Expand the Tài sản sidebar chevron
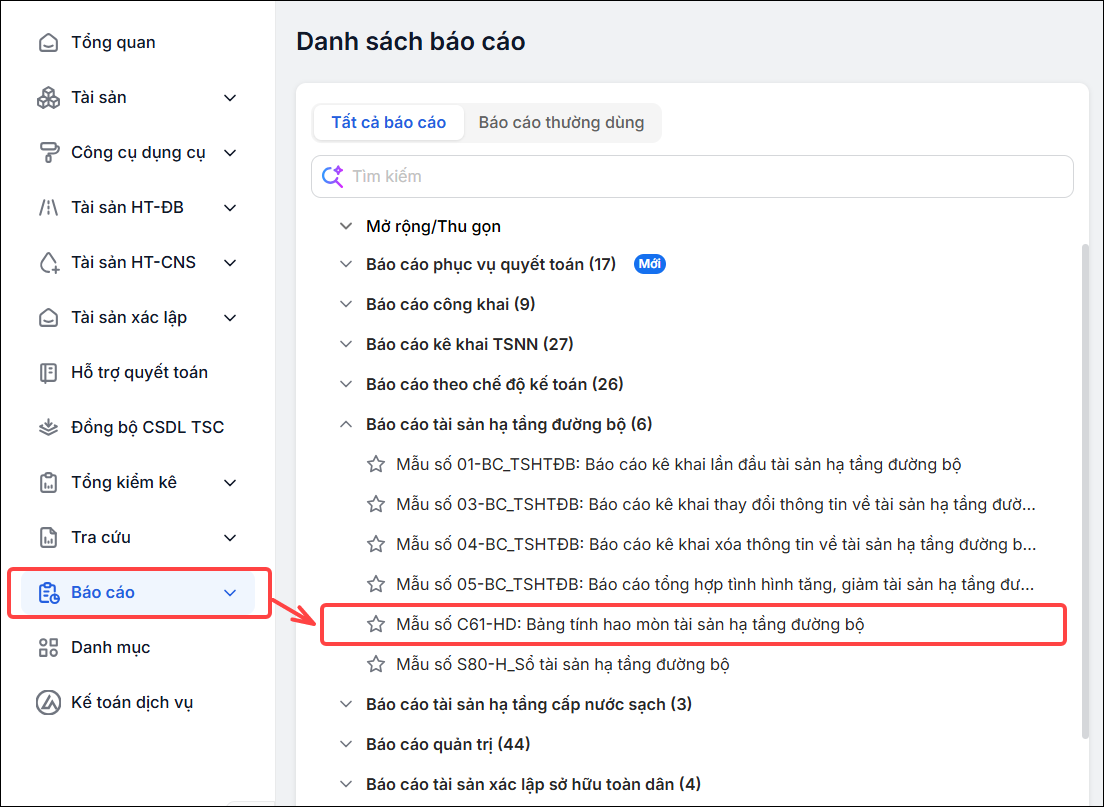The width and height of the screenshot is (1104, 807). 230,97
